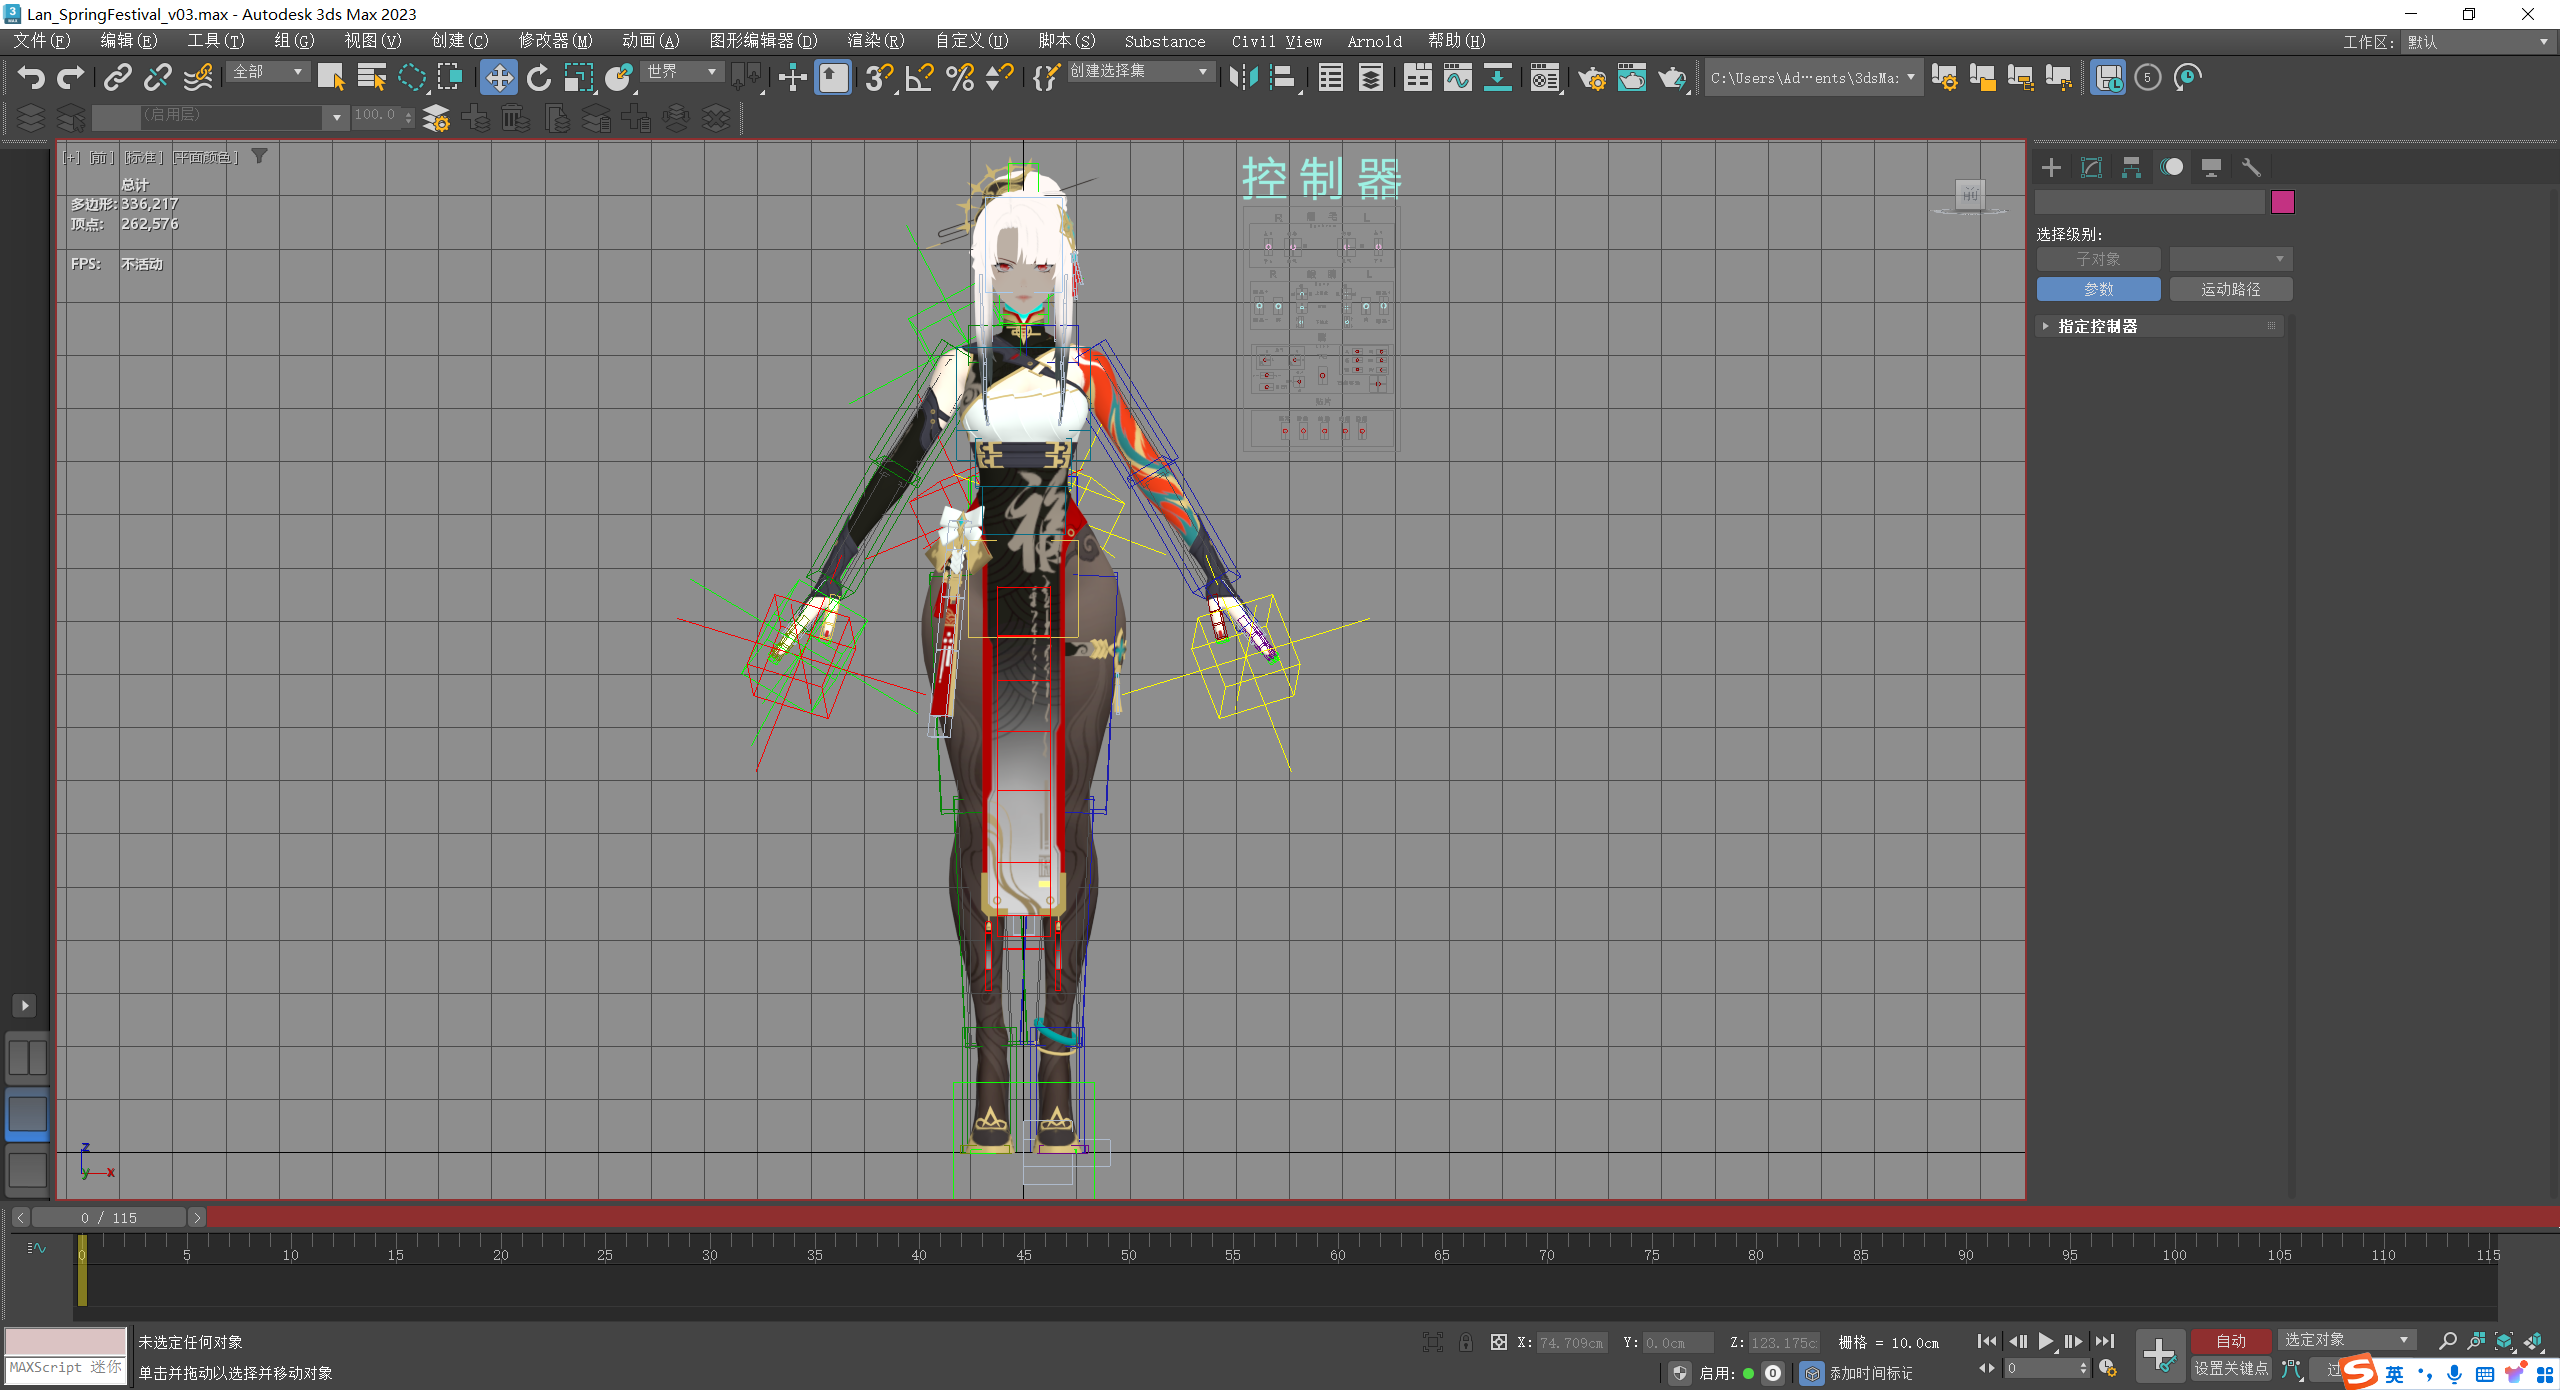Viewport: 2560px width, 1390px height.
Task: Select the Link objects tool
Action: (118, 77)
